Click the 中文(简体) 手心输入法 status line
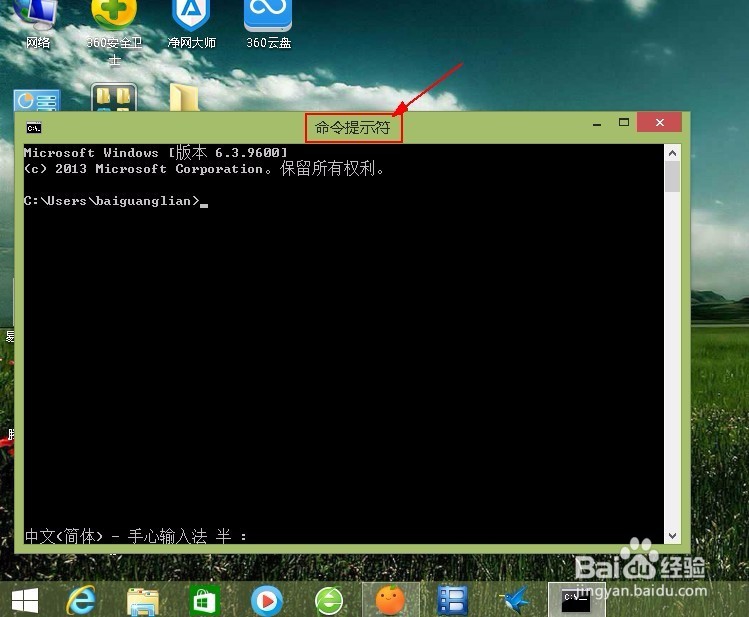This screenshot has height=617, width=749. click(136, 536)
